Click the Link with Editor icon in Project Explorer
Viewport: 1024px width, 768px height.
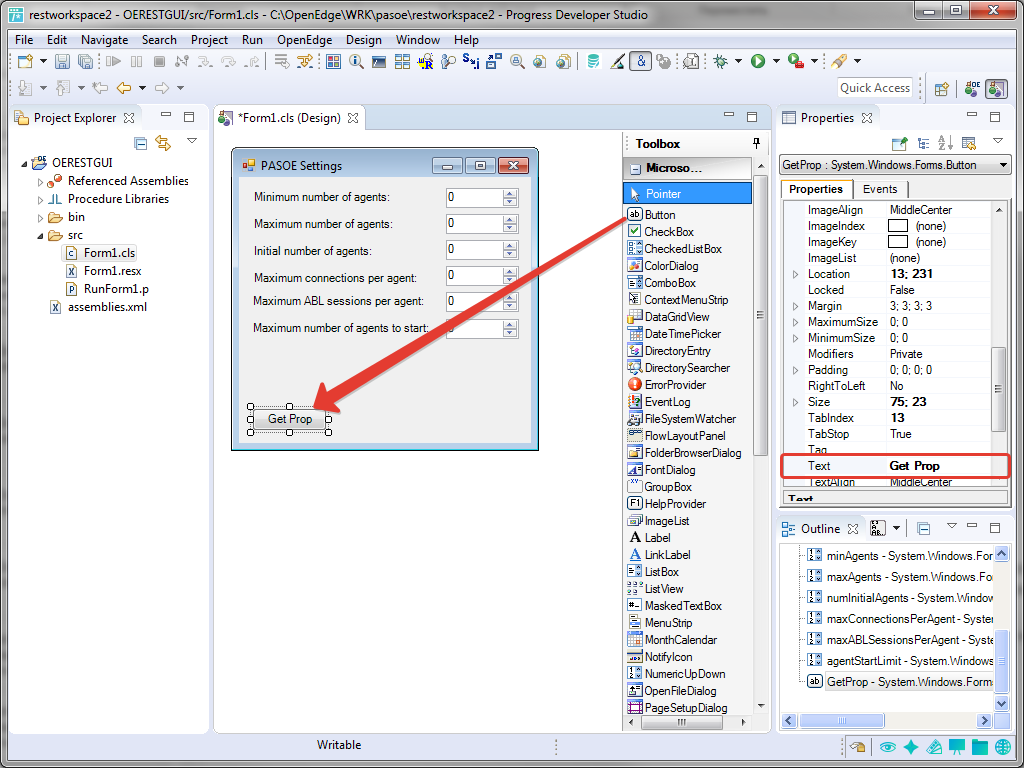[163, 143]
